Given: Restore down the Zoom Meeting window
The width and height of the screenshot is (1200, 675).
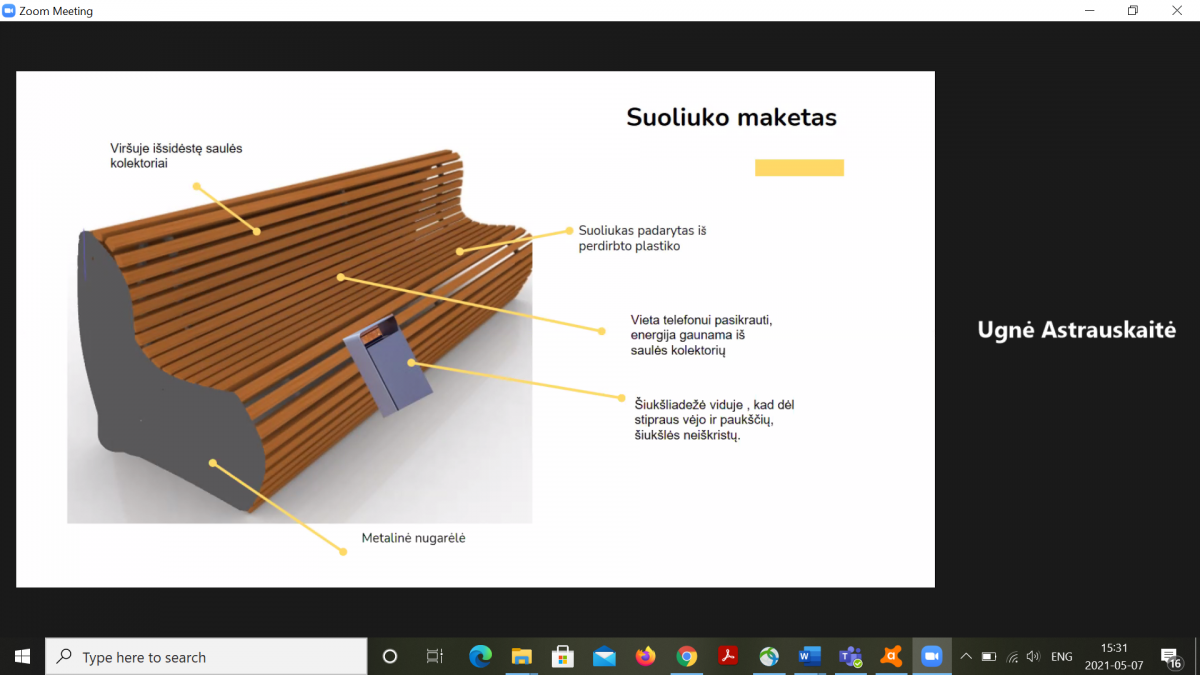Looking at the screenshot, I should 1133,11.
